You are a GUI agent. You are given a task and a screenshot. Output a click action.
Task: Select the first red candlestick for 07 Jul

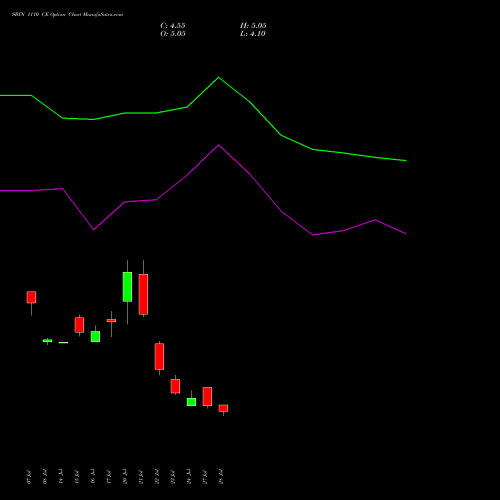[x=31, y=297]
